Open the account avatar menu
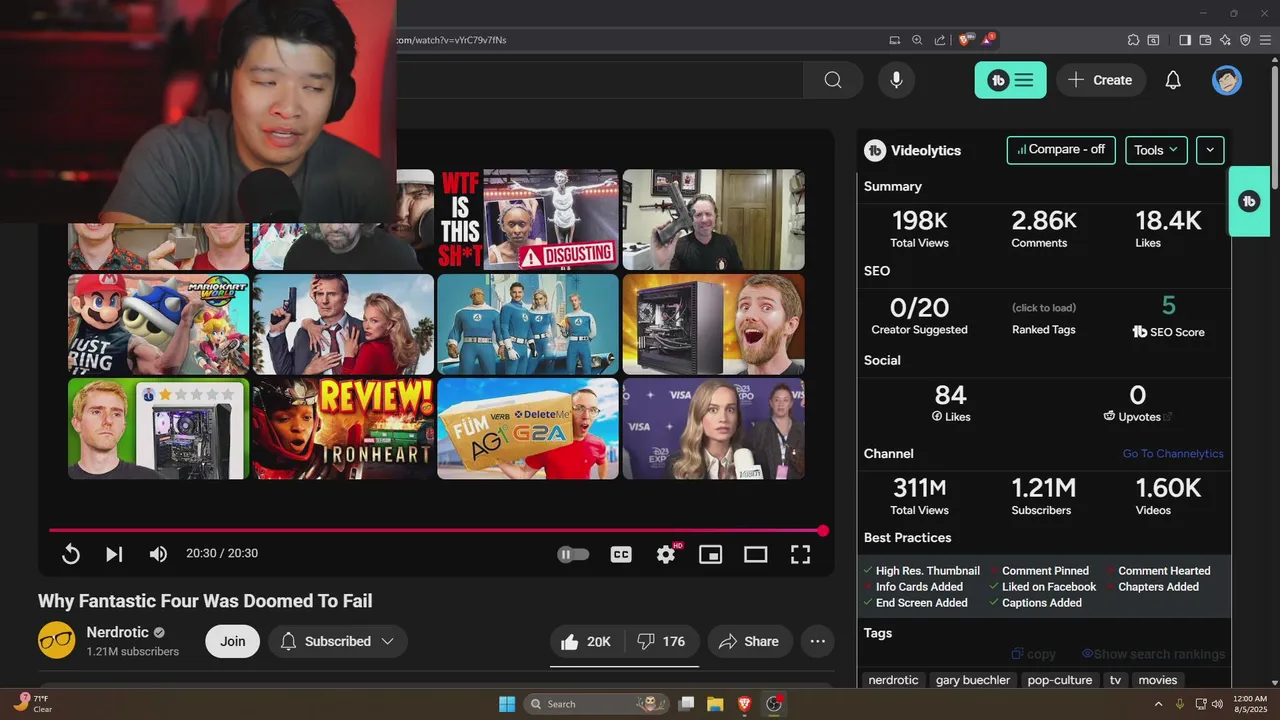1280x720 pixels. pos(1227,80)
